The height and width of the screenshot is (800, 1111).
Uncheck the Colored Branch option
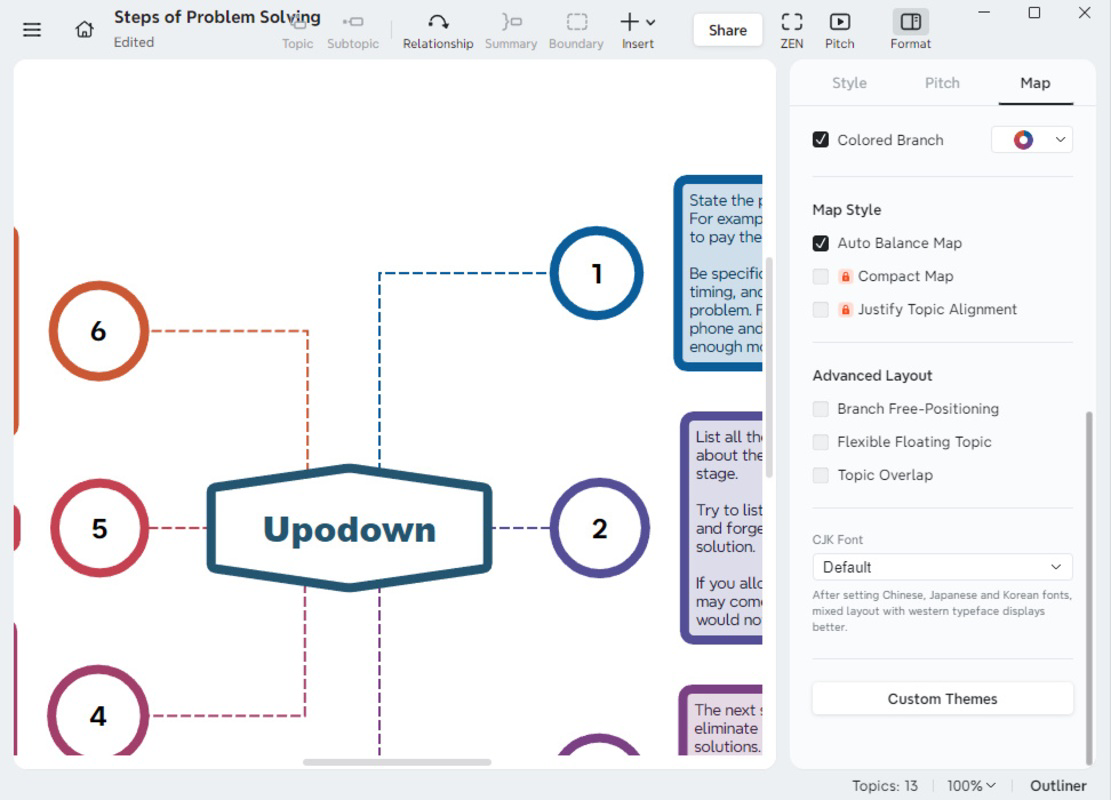click(819, 140)
